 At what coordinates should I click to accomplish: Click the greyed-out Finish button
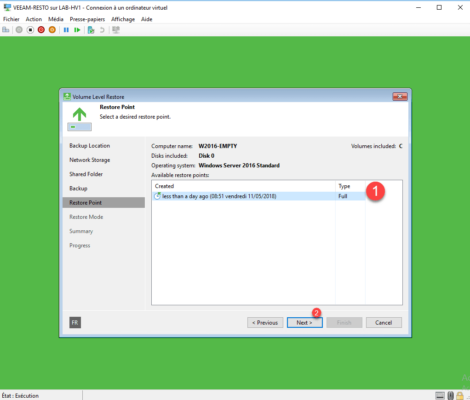[344, 323]
